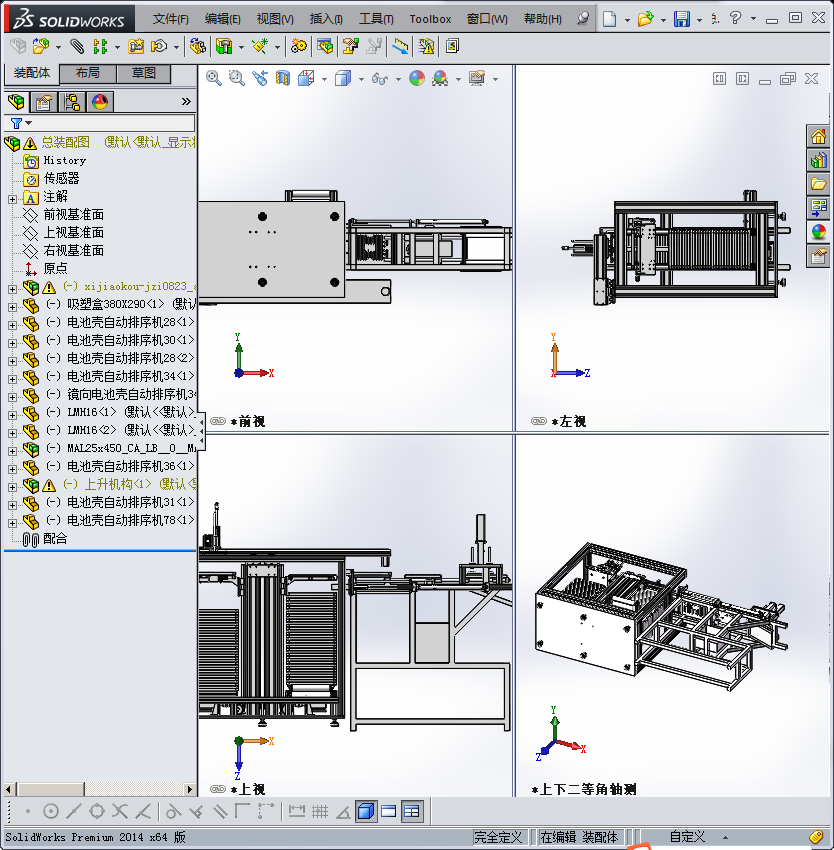Open the Insert Components dropdown arrow

(58, 48)
